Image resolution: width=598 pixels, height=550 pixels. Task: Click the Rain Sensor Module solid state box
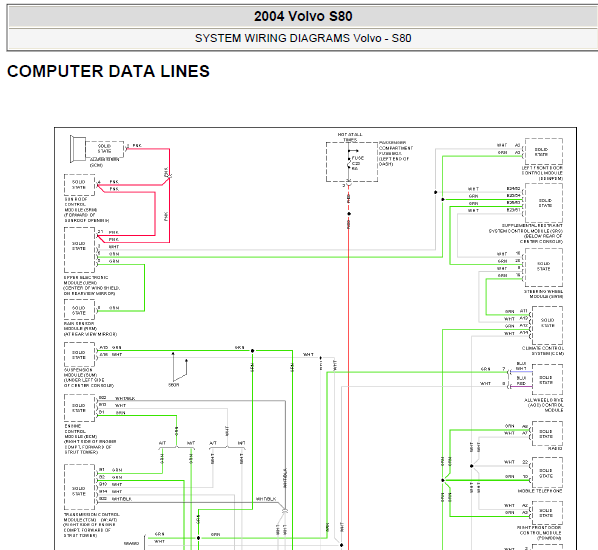click(x=79, y=309)
